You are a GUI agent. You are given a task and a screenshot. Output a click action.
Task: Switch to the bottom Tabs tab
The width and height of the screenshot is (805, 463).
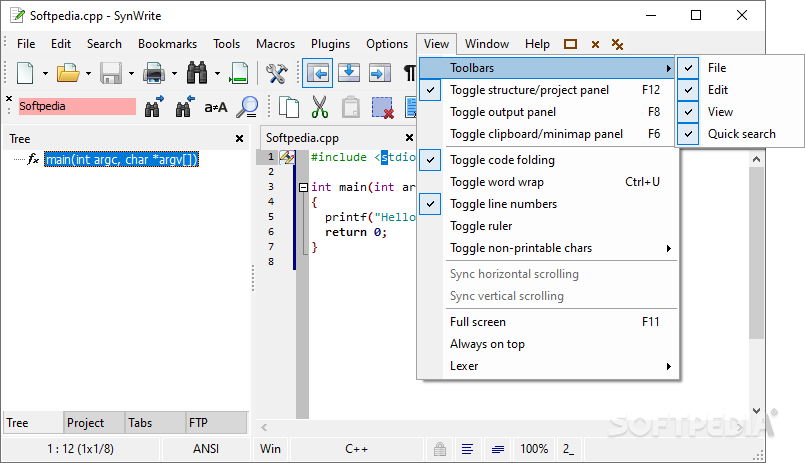click(155, 423)
